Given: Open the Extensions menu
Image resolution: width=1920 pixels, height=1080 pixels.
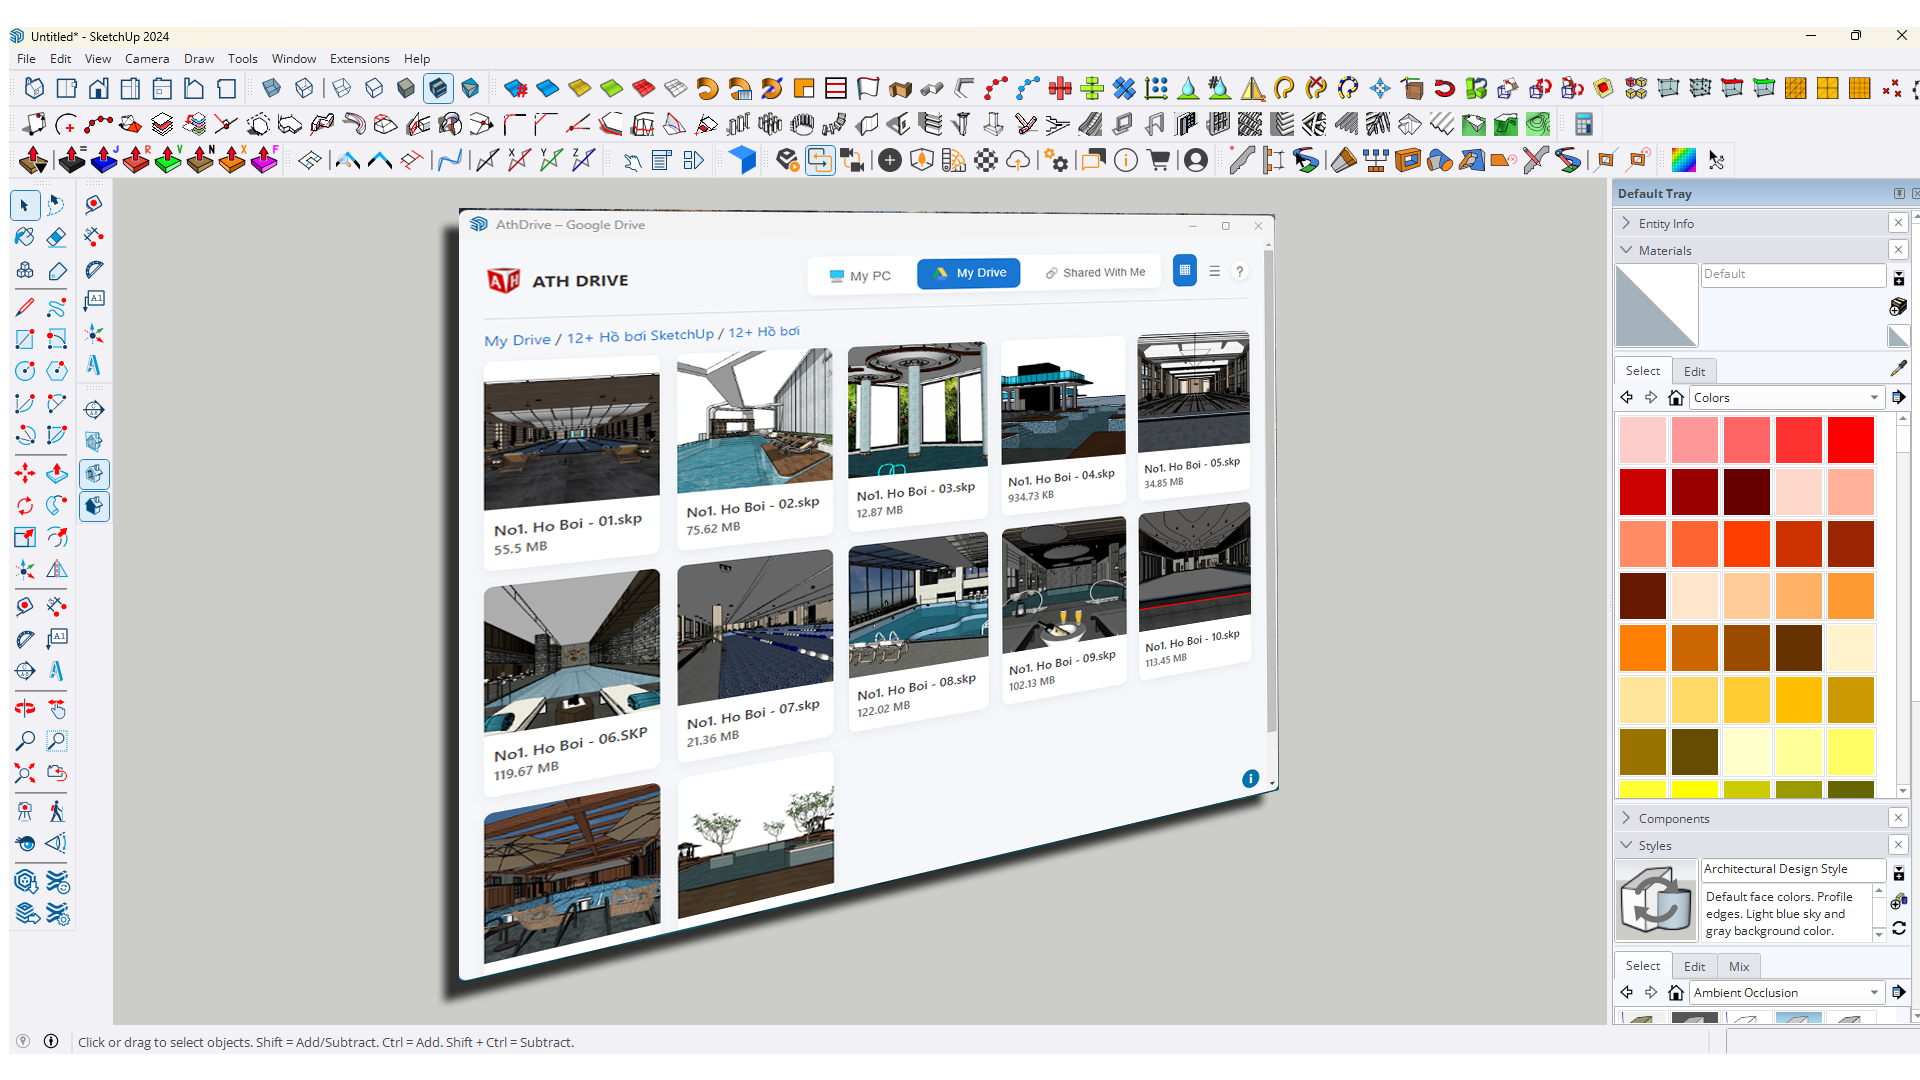Looking at the screenshot, I should (359, 59).
